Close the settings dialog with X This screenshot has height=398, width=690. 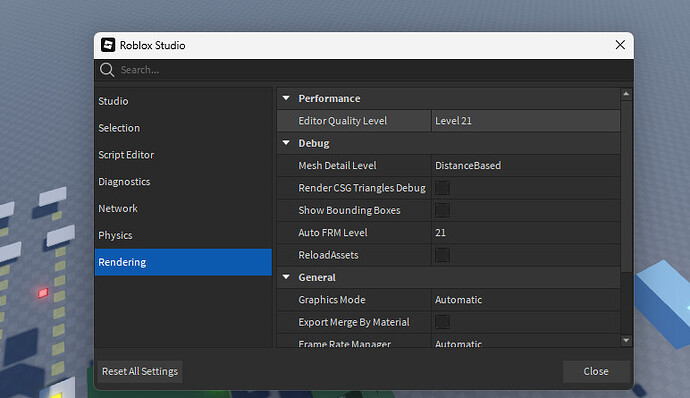[x=620, y=45]
